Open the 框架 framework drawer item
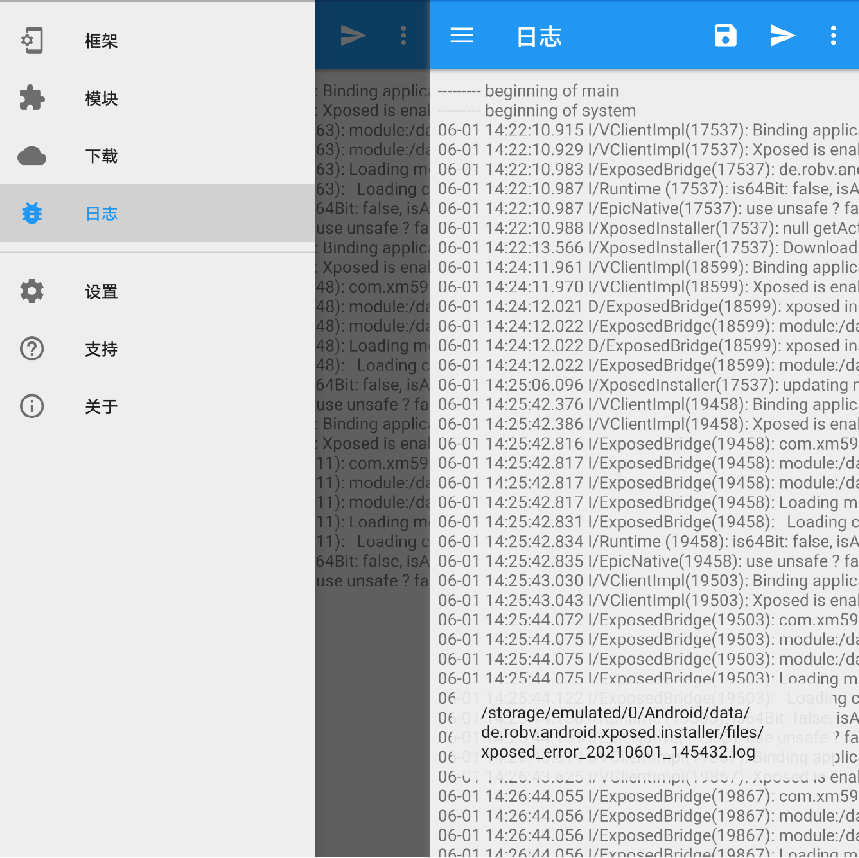Viewport: 859px width, 858px height. pyautogui.click(x=157, y=41)
